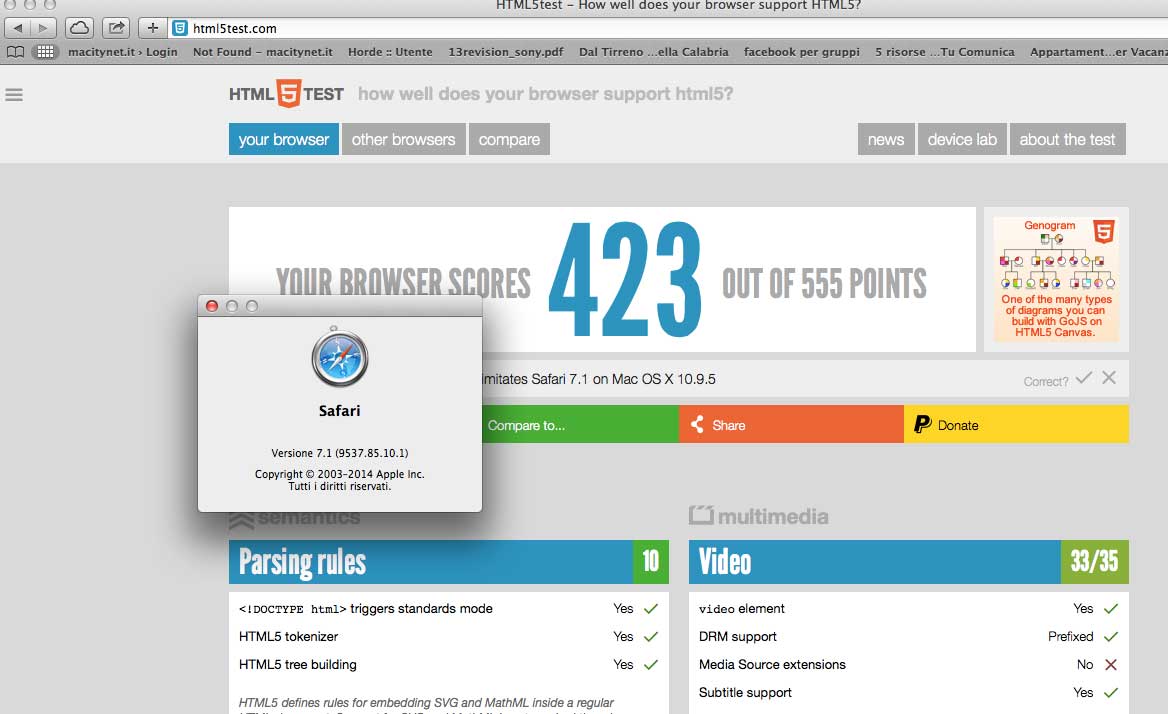The height and width of the screenshot is (714, 1168).
Task: Click the share icon in orange Share button
Action: [697, 424]
